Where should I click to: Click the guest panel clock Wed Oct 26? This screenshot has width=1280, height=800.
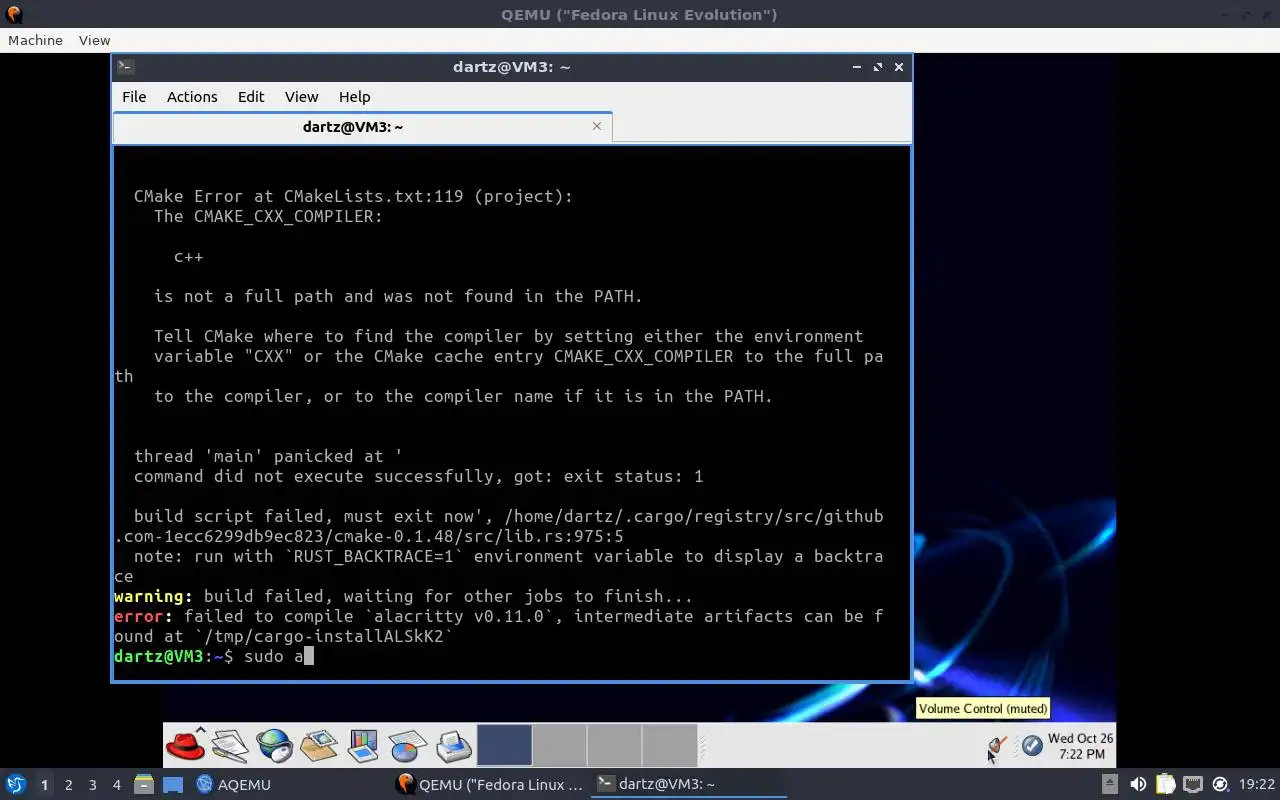click(1080, 746)
